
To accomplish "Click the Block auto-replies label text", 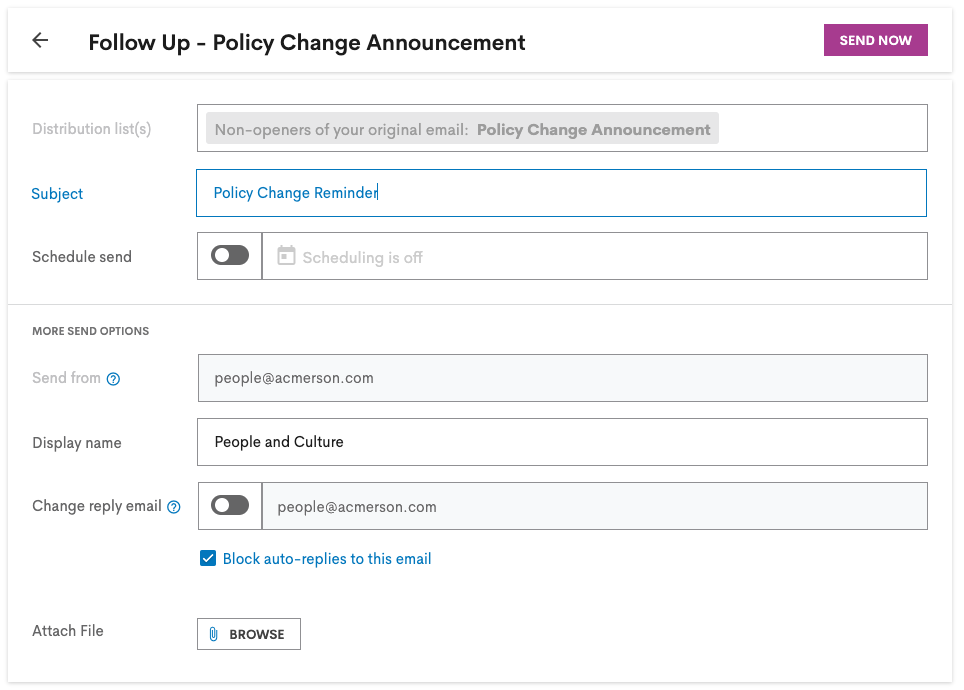I will click(327, 559).
